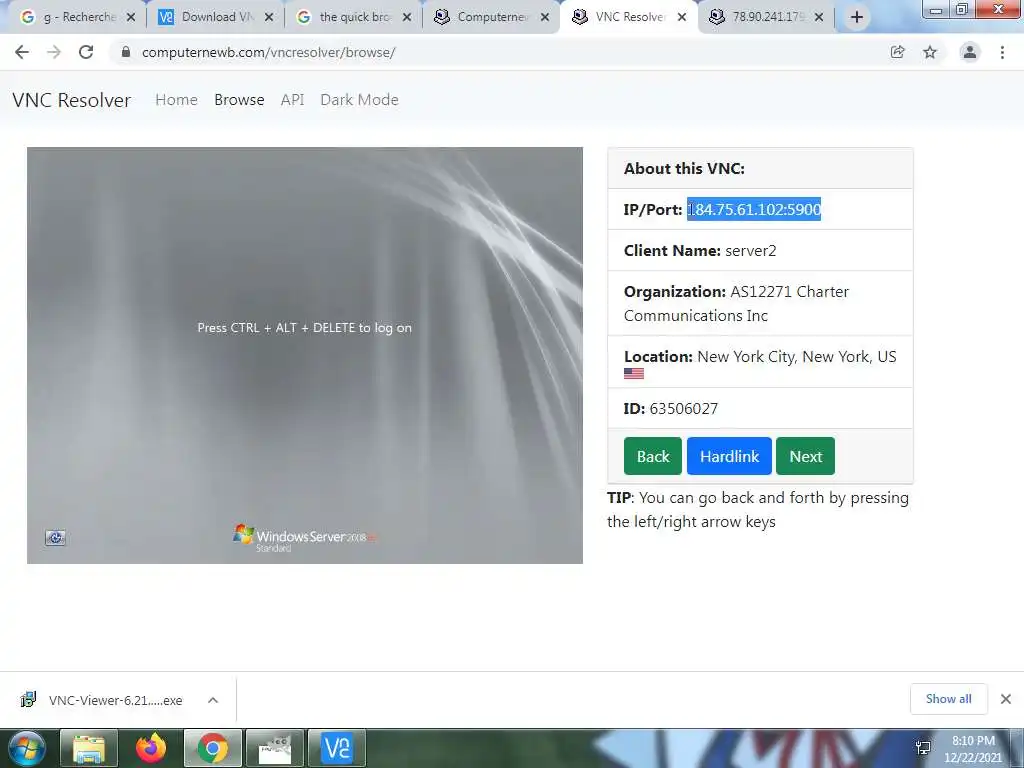Close the 78.90.241.179 tab

[x=819, y=18]
